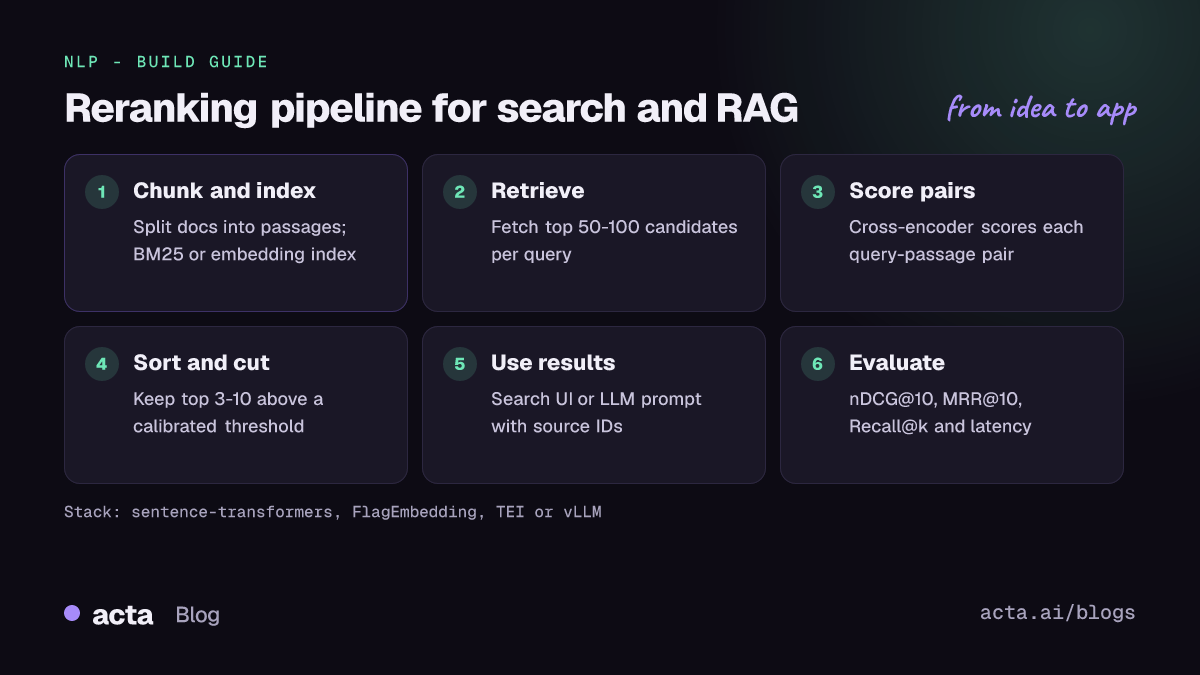This screenshot has height=675, width=1200.
Task: Click 'query-passage pair' text
Action: click(x=931, y=255)
